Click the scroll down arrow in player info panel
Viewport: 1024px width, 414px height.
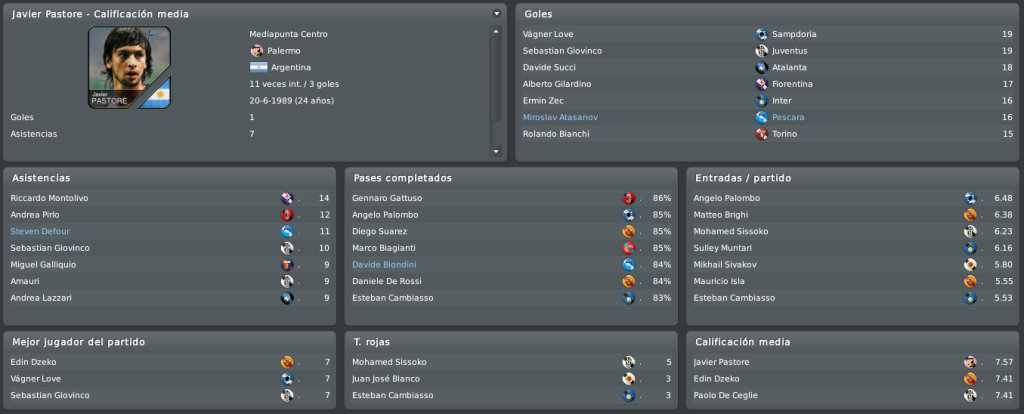click(496, 151)
